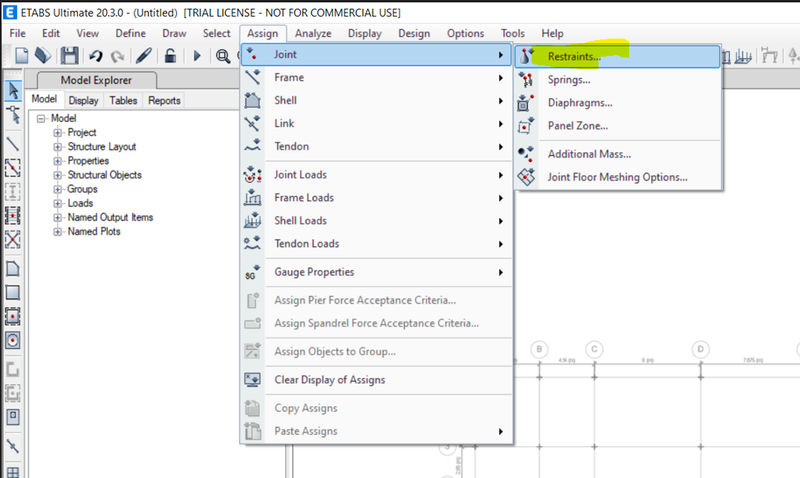Click the New Model page icon
The width and height of the screenshot is (800, 478).
click(21, 55)
